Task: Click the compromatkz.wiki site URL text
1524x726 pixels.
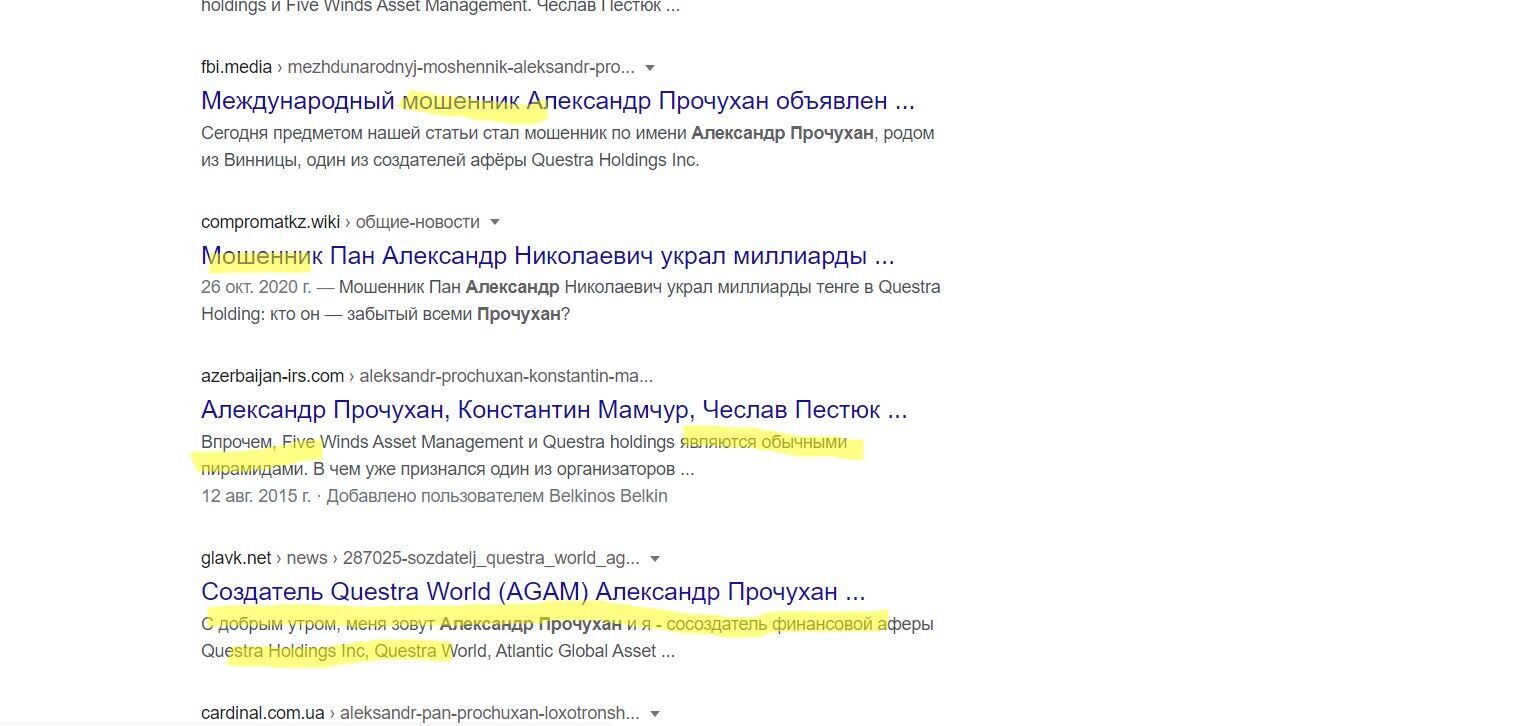Action: click(270, 222)
